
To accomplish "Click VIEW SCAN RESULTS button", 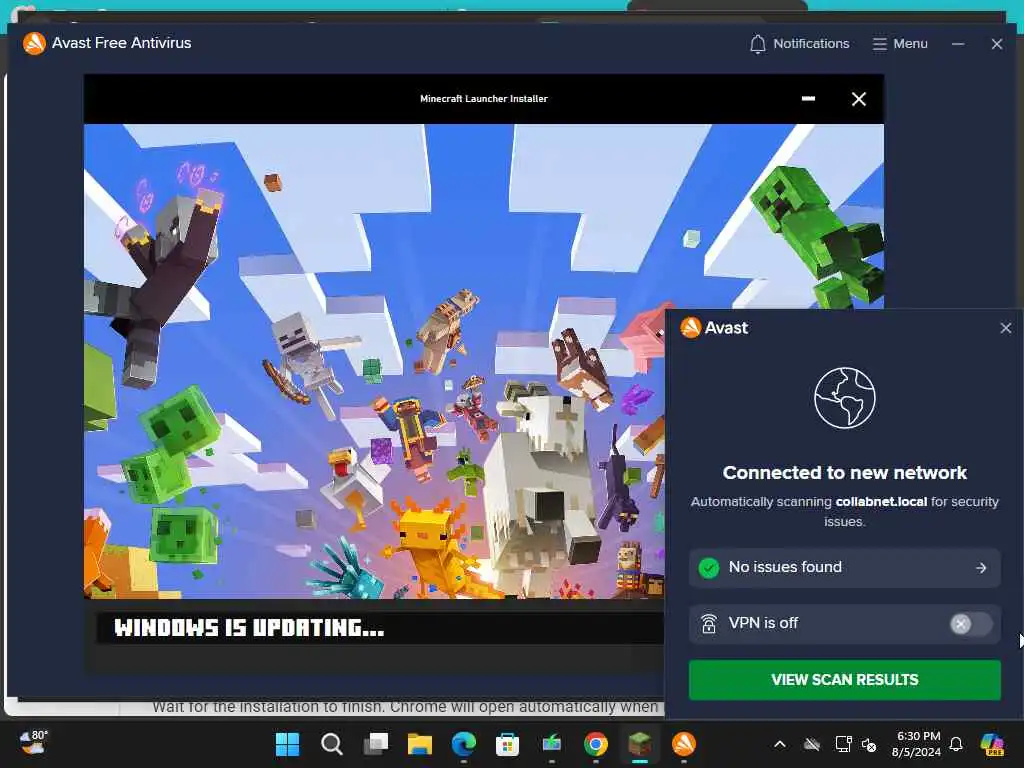I will 844,680.
